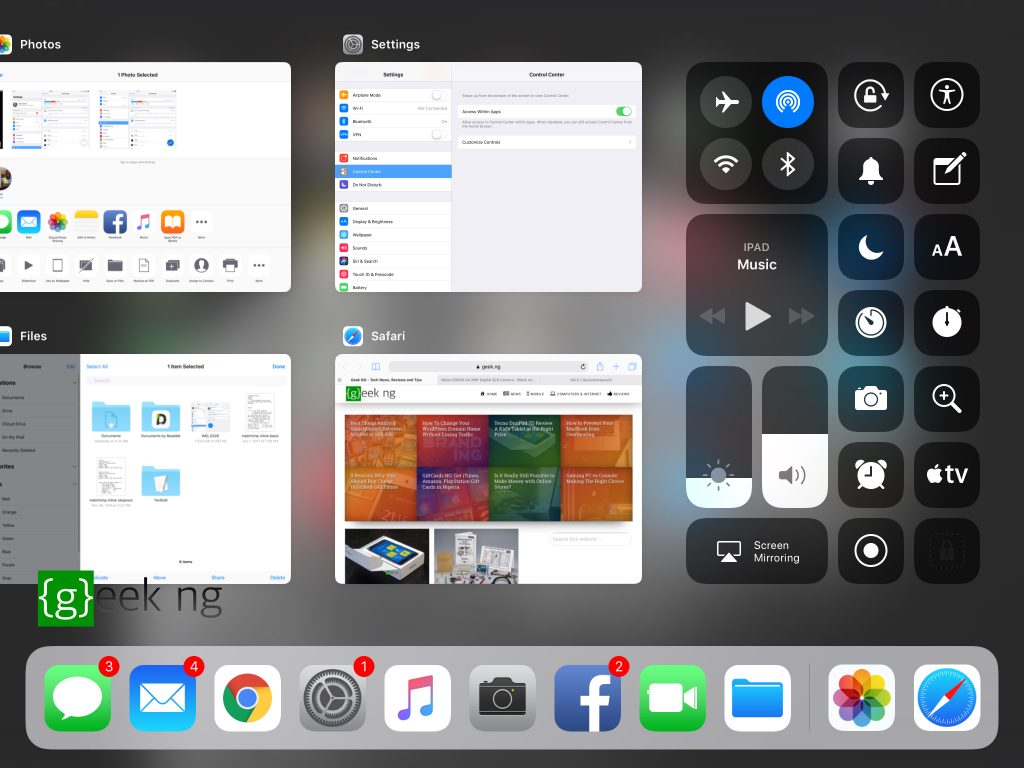Open Music app from the dock

point(417,698)
